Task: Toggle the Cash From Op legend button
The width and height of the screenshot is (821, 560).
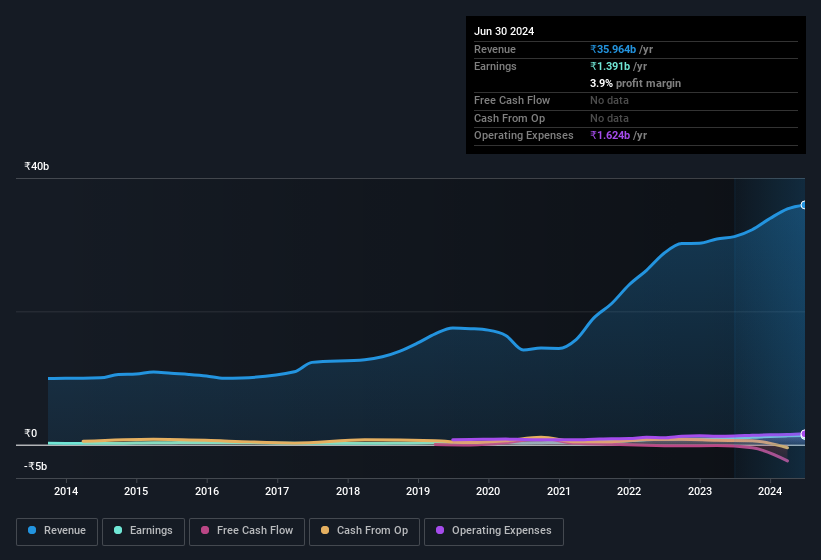Action: point(364,531)
